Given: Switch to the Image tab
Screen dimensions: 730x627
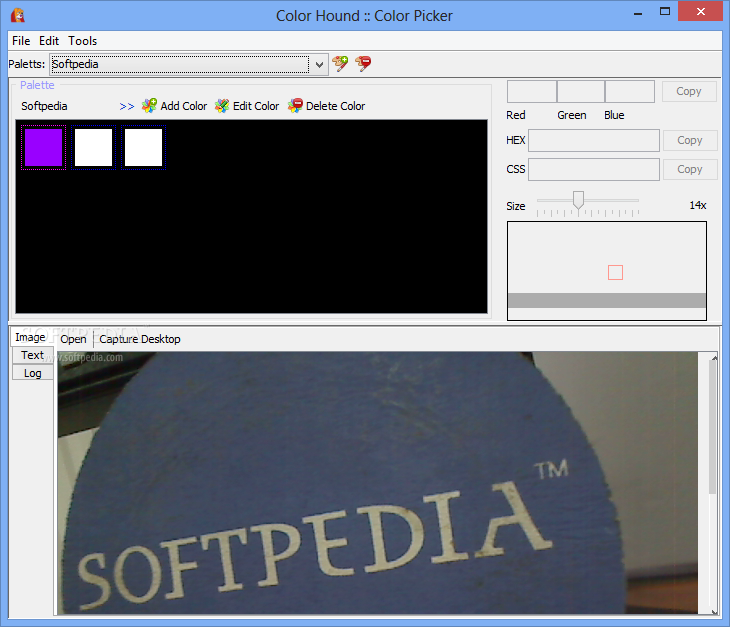Looking at the screenshot, I should pos(30,337).
